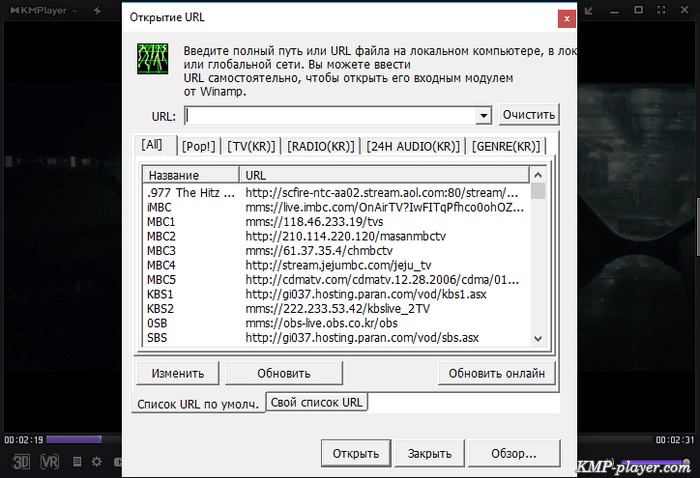Browse files with Обзор... button
700x478 pixels.
(x=514, y=453)
